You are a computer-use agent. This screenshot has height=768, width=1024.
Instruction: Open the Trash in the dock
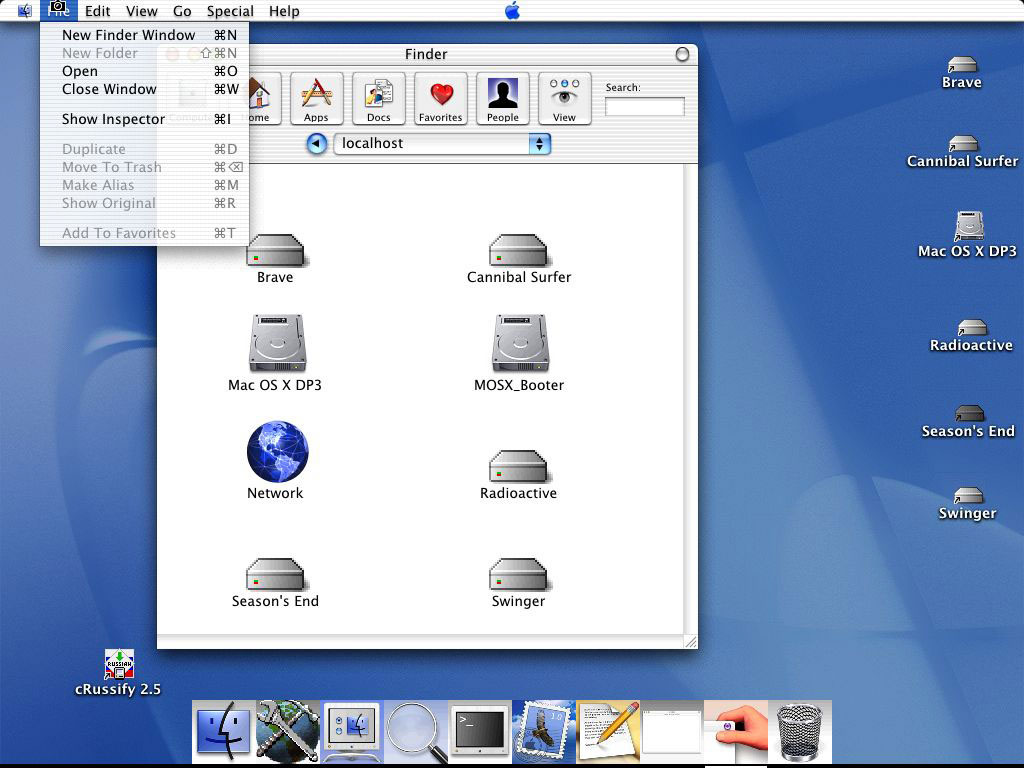800,731
